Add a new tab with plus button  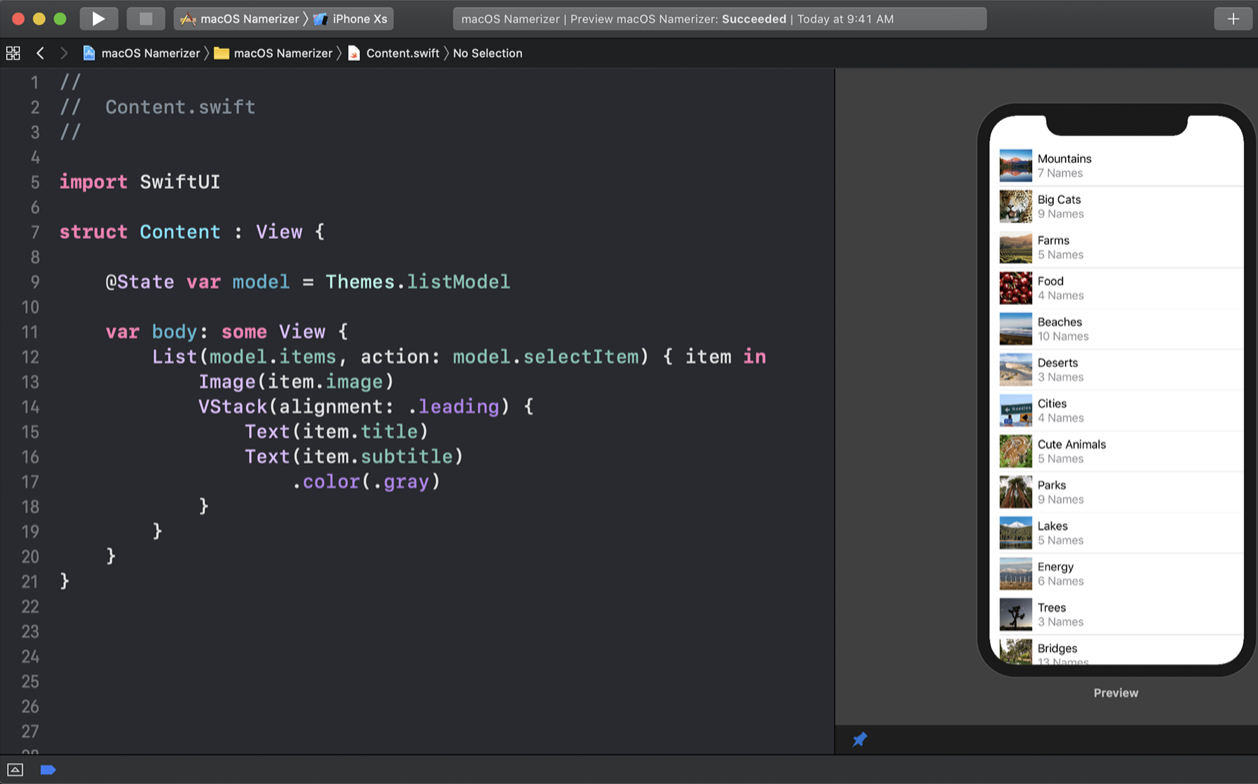pyautogui.click(x=1232, y=19)
